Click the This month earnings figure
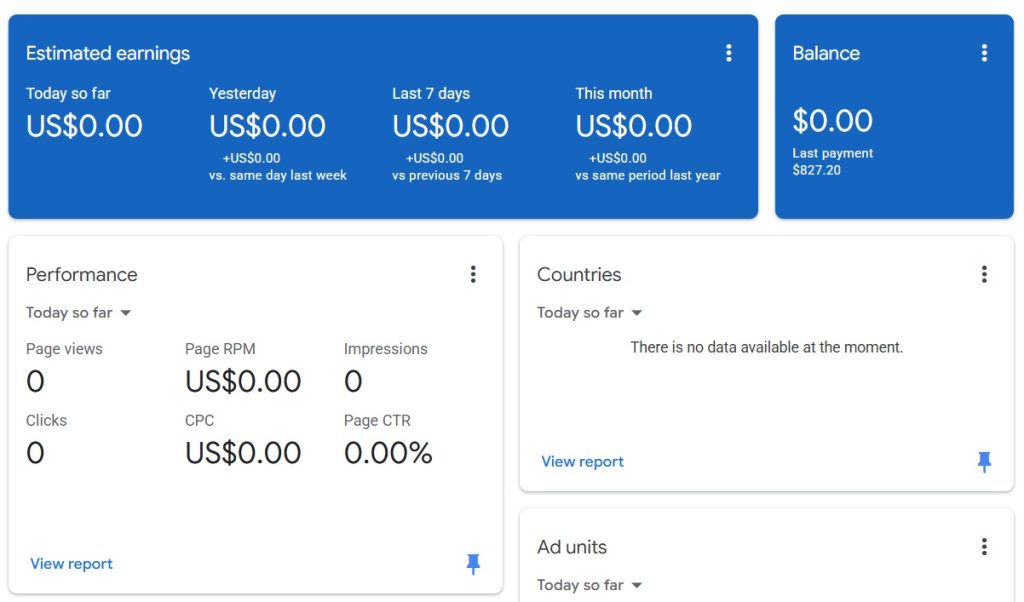 click(x=633, y=126)
